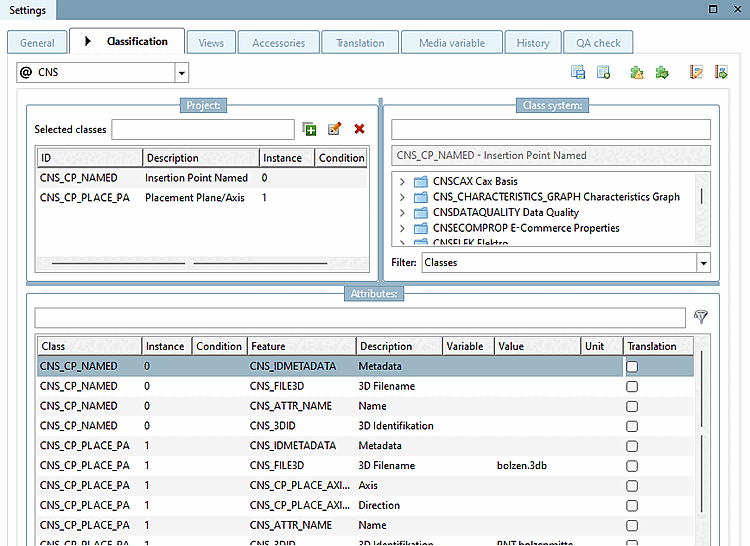Enable Translation checkbox for CNS_IDMETADATA first row

[632, 367]
